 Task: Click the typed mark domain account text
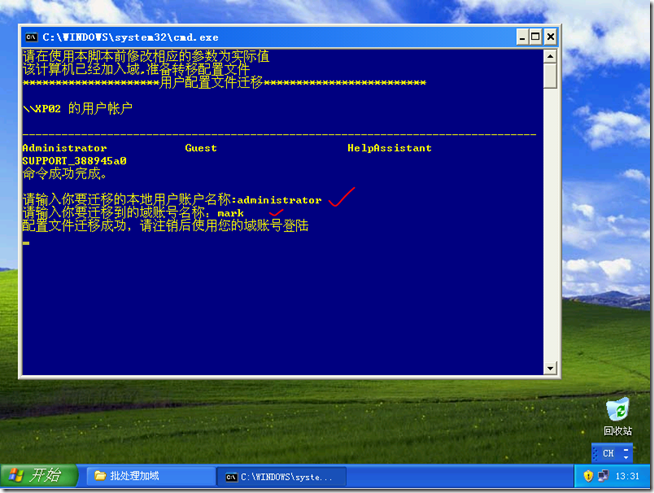point(231,214)
